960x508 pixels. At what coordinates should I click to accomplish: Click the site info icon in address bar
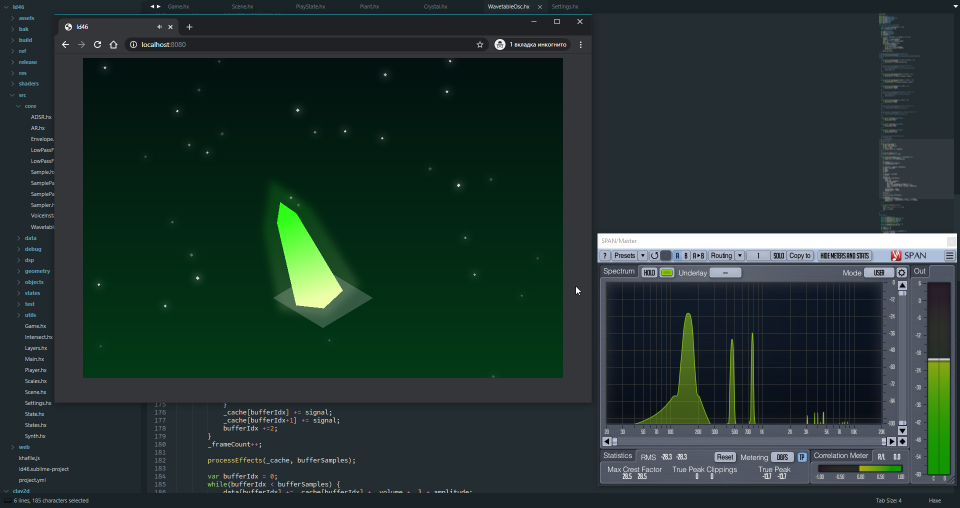pos(133,45)
